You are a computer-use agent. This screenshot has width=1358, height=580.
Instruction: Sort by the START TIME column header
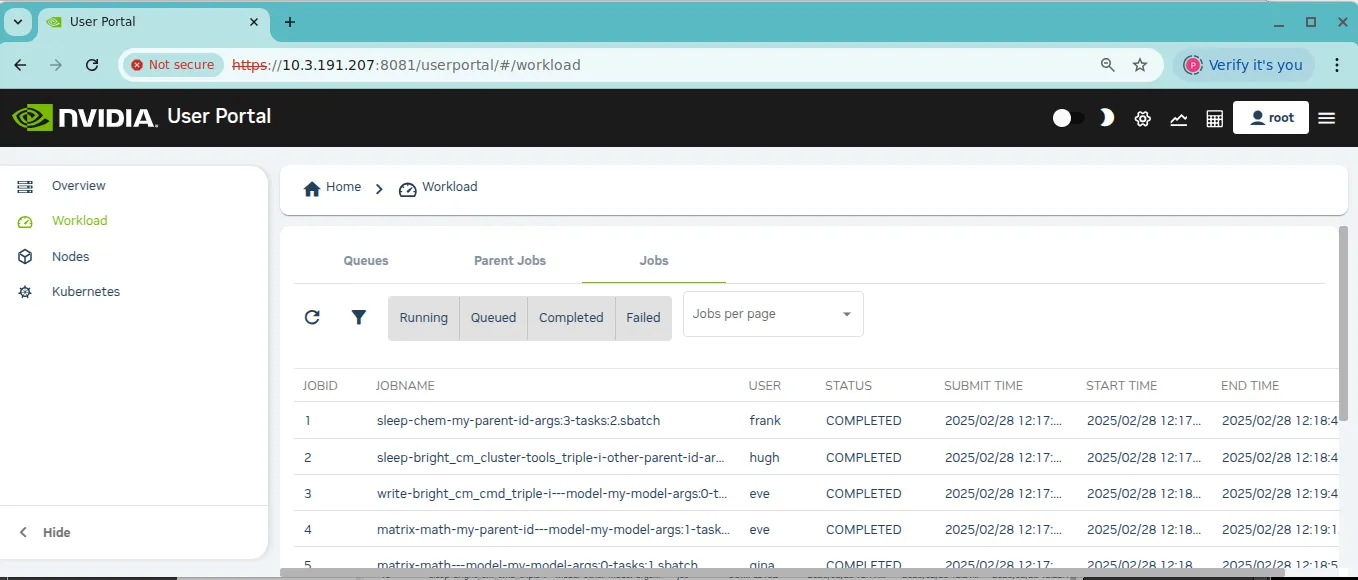(1121, 386)
